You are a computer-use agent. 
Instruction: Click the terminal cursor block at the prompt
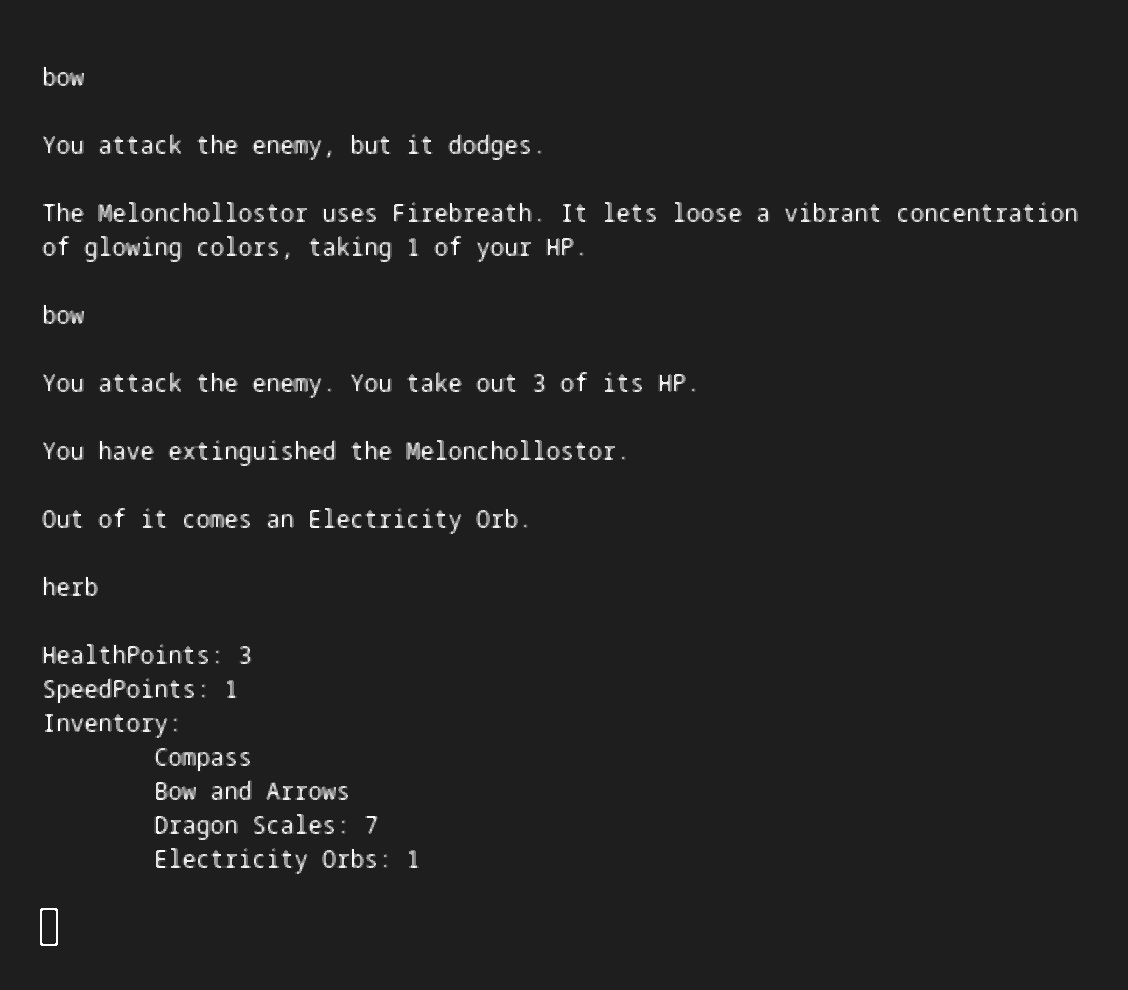(49, 927)
